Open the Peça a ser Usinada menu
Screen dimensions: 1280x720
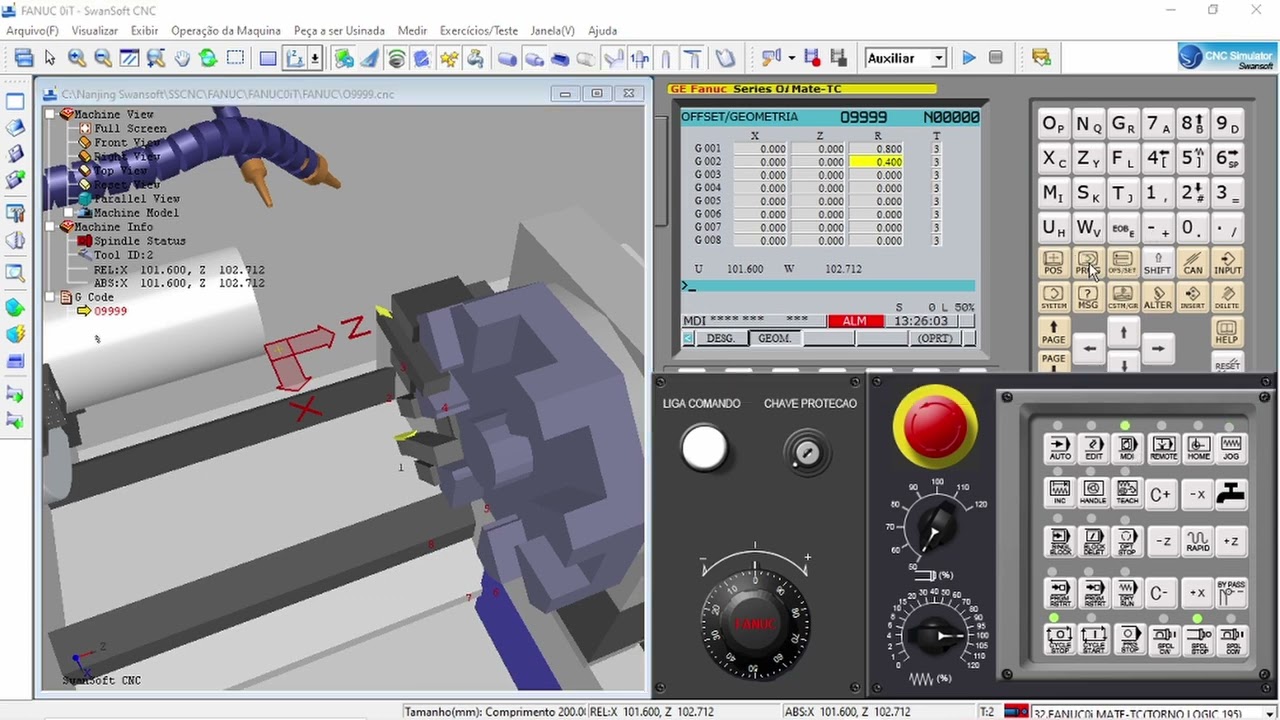click(x=339, y=31)
